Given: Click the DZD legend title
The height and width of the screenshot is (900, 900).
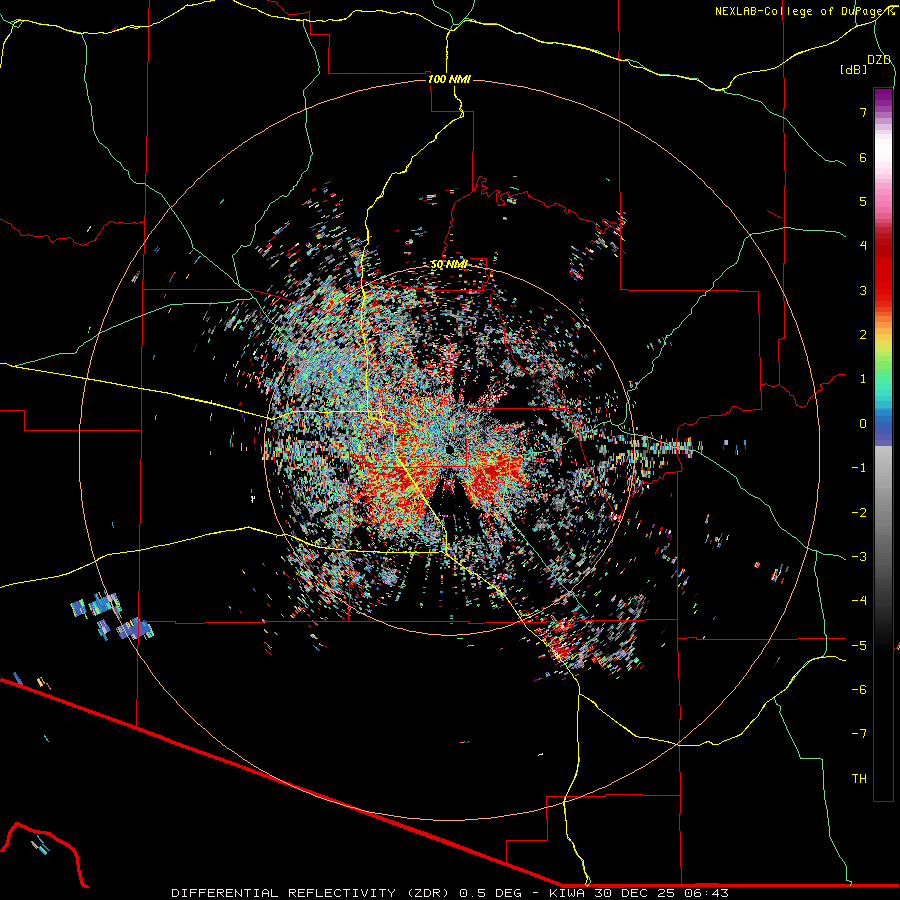Looking at the screenshot, I should point(879,60).
